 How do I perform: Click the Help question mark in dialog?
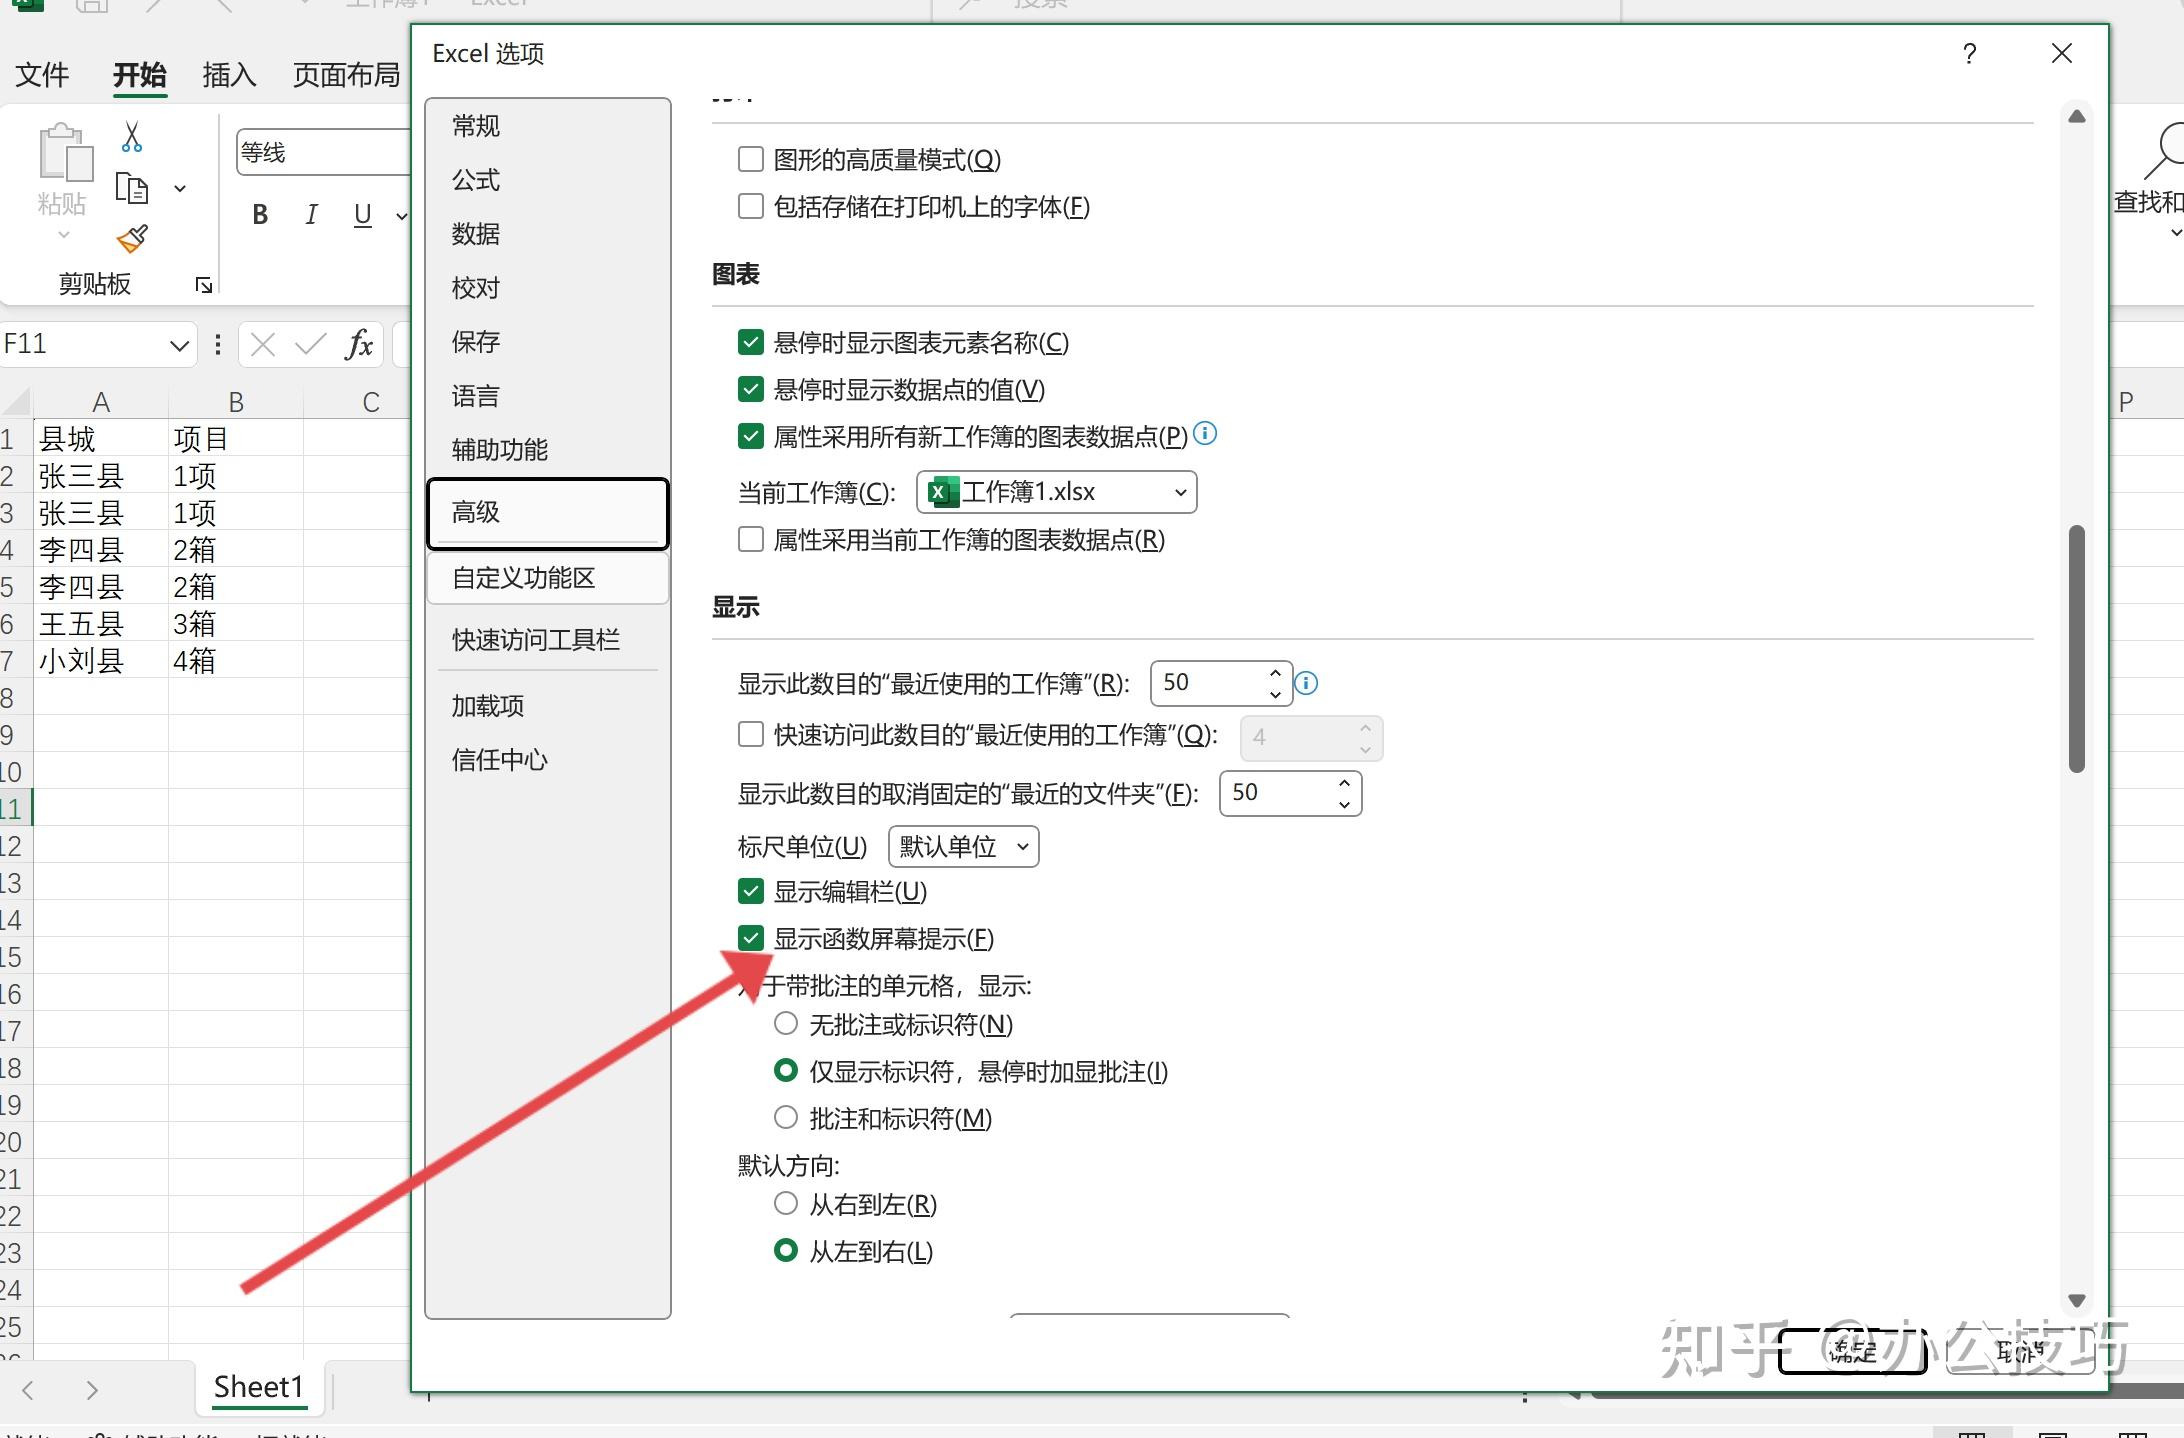[x=1969, y=54]
